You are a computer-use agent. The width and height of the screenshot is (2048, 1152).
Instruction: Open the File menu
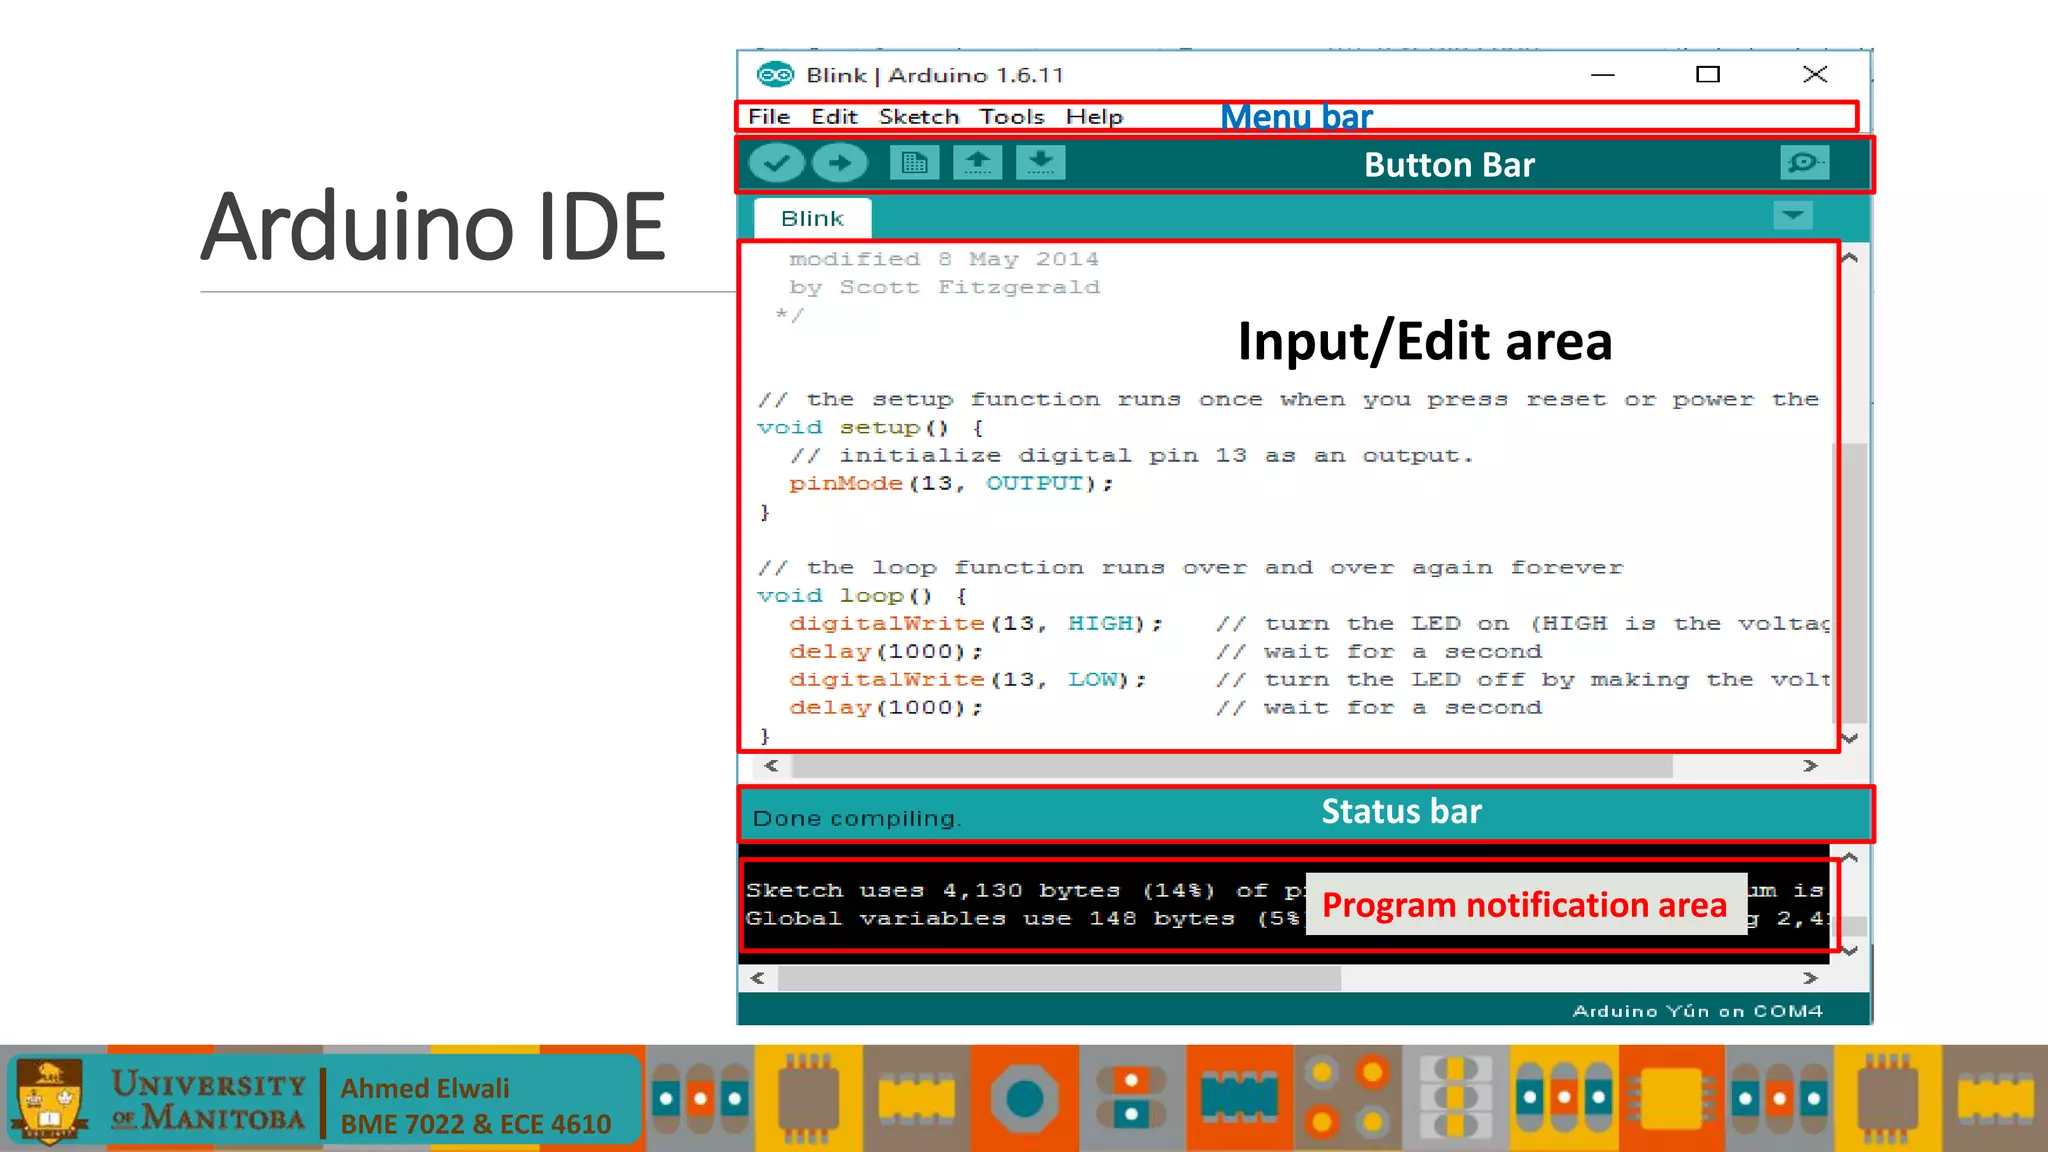(x=769, y=117)
